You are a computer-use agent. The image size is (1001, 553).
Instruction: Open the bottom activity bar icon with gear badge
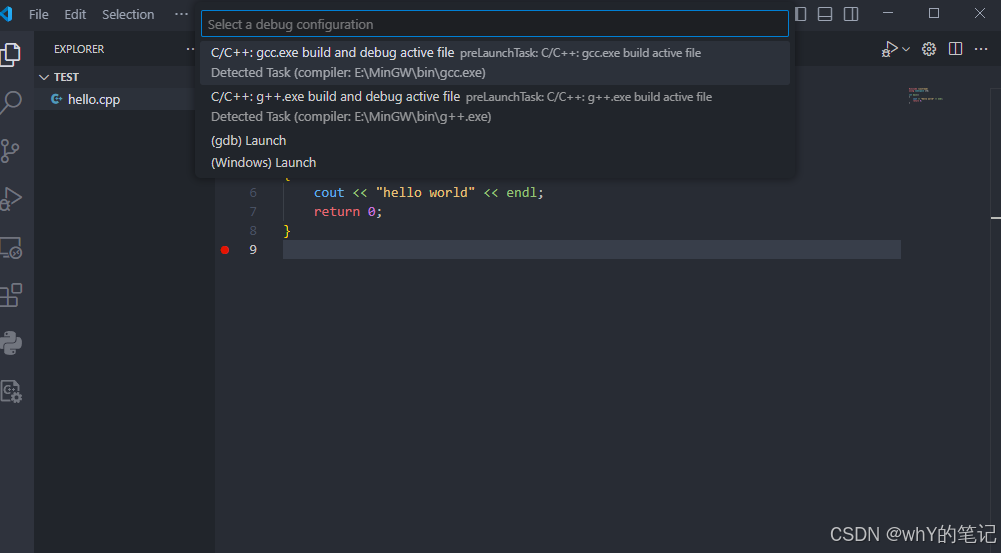[x=11, y=391]
